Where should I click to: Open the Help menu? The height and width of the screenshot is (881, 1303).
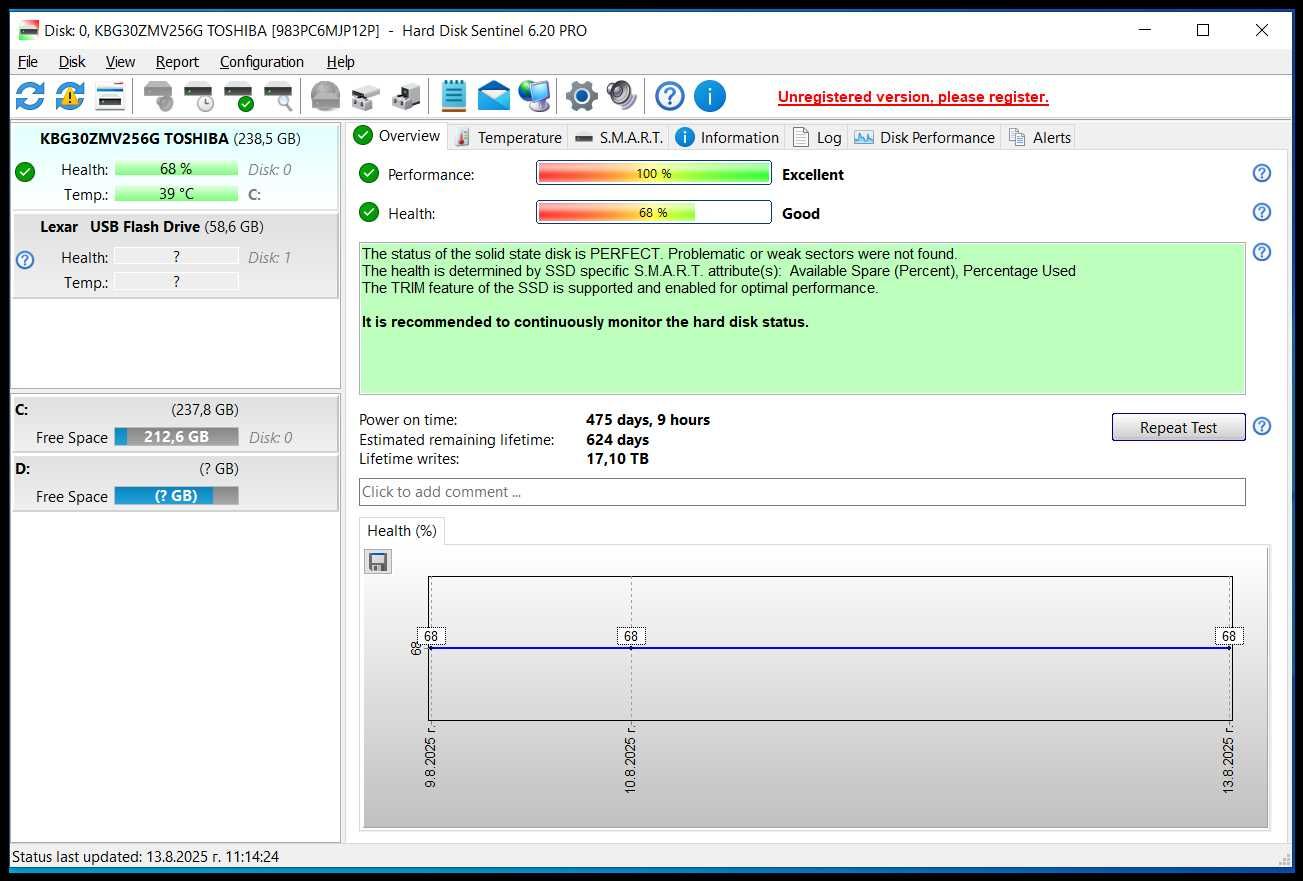tap(340, 62)
